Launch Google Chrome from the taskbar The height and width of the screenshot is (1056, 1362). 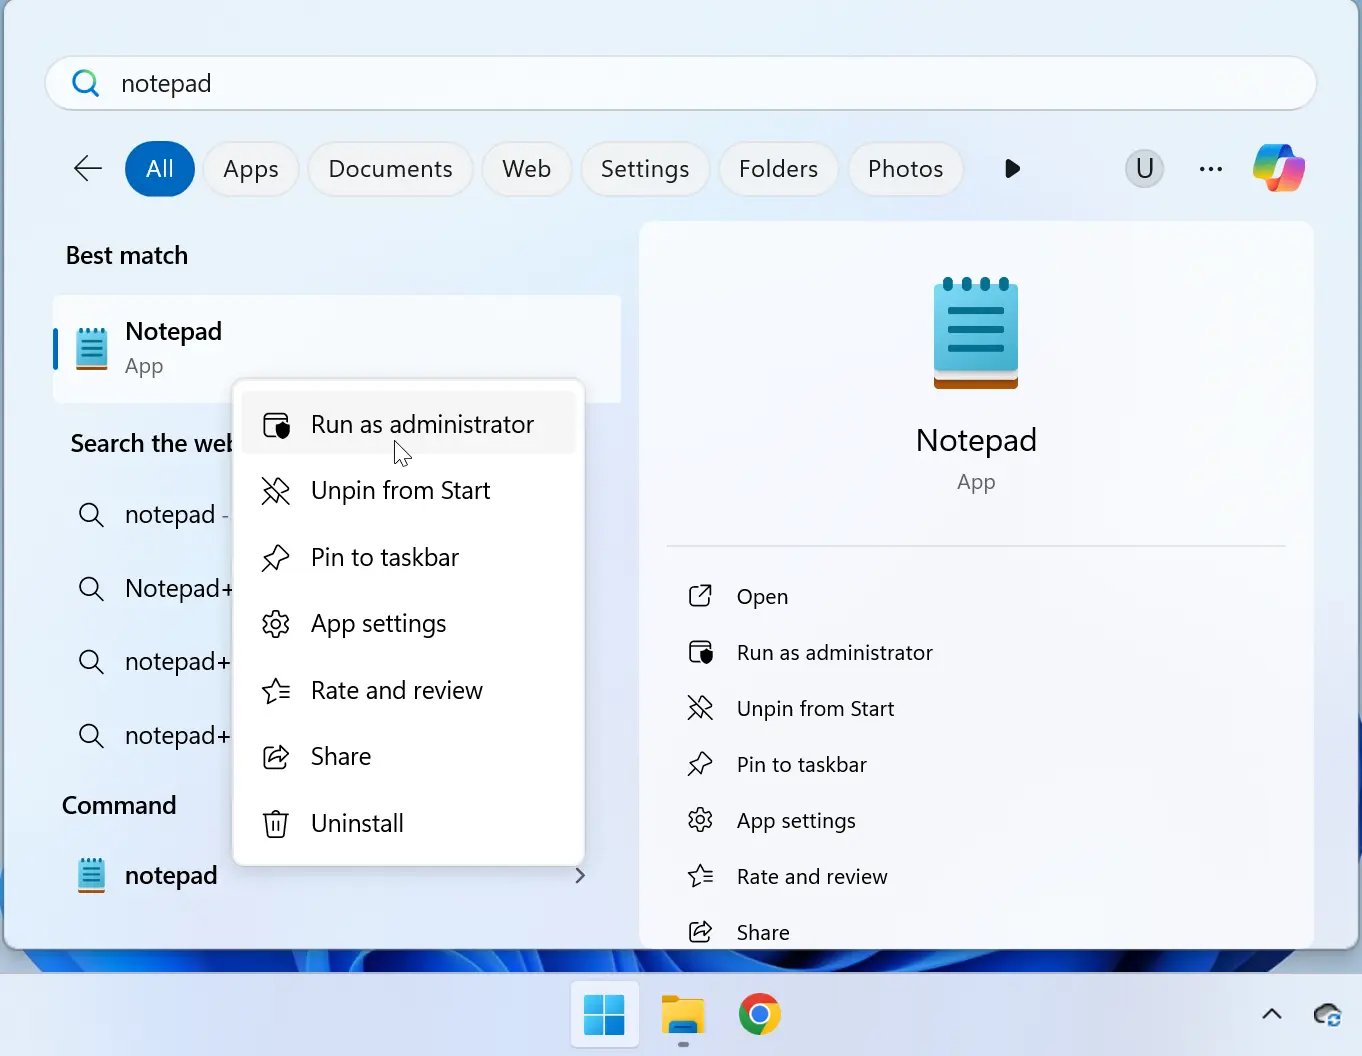(760, 1015)
